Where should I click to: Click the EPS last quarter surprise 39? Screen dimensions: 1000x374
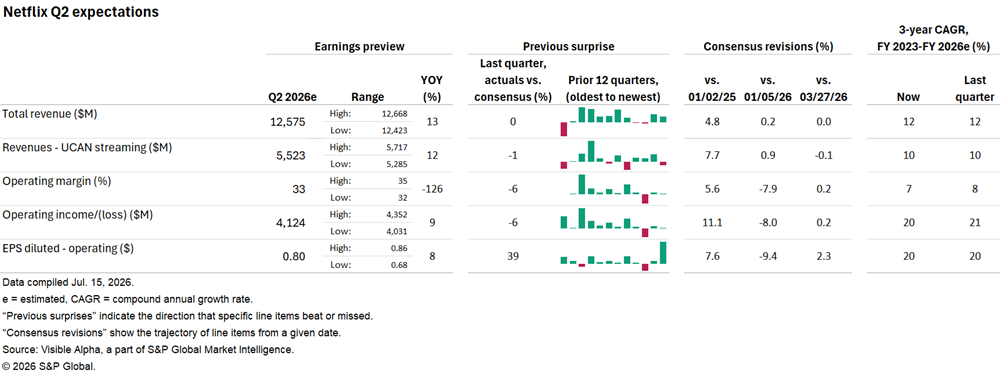click(513, 256)
